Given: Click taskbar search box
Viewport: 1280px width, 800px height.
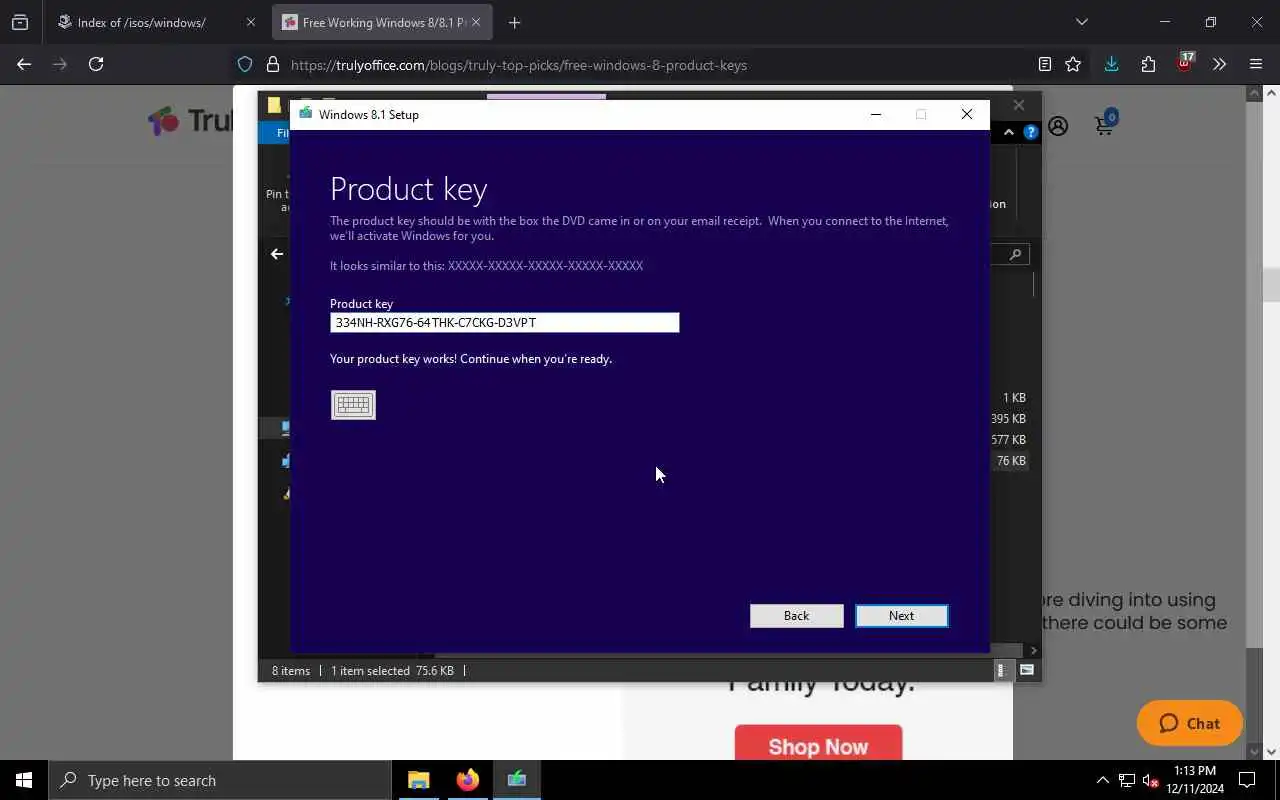Looking at the screenshot, I should pos(220,780).
